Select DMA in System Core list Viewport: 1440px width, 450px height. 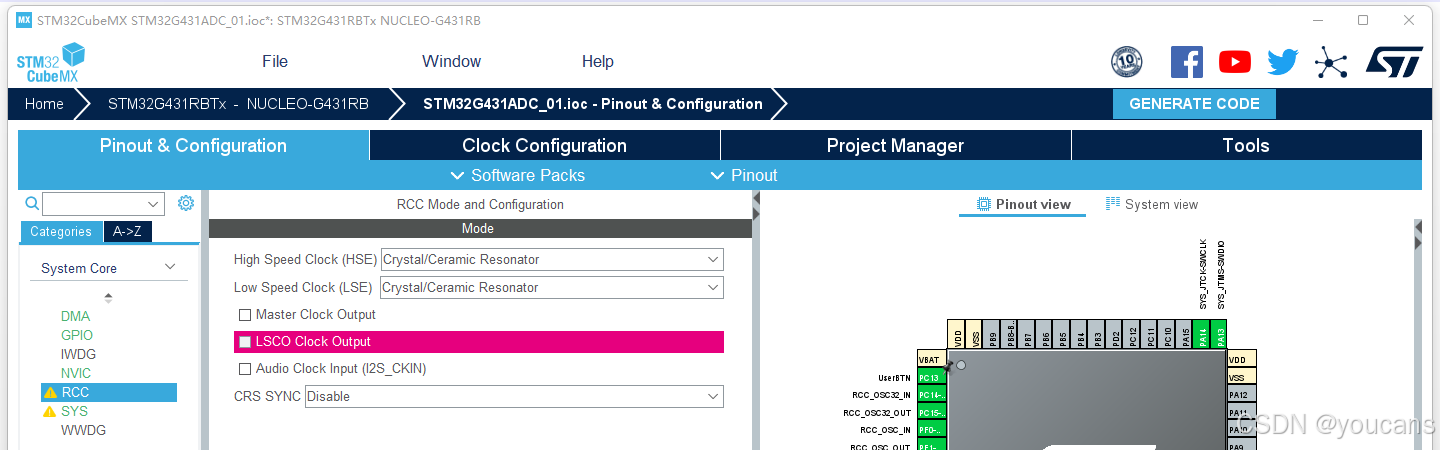point(75,317)
